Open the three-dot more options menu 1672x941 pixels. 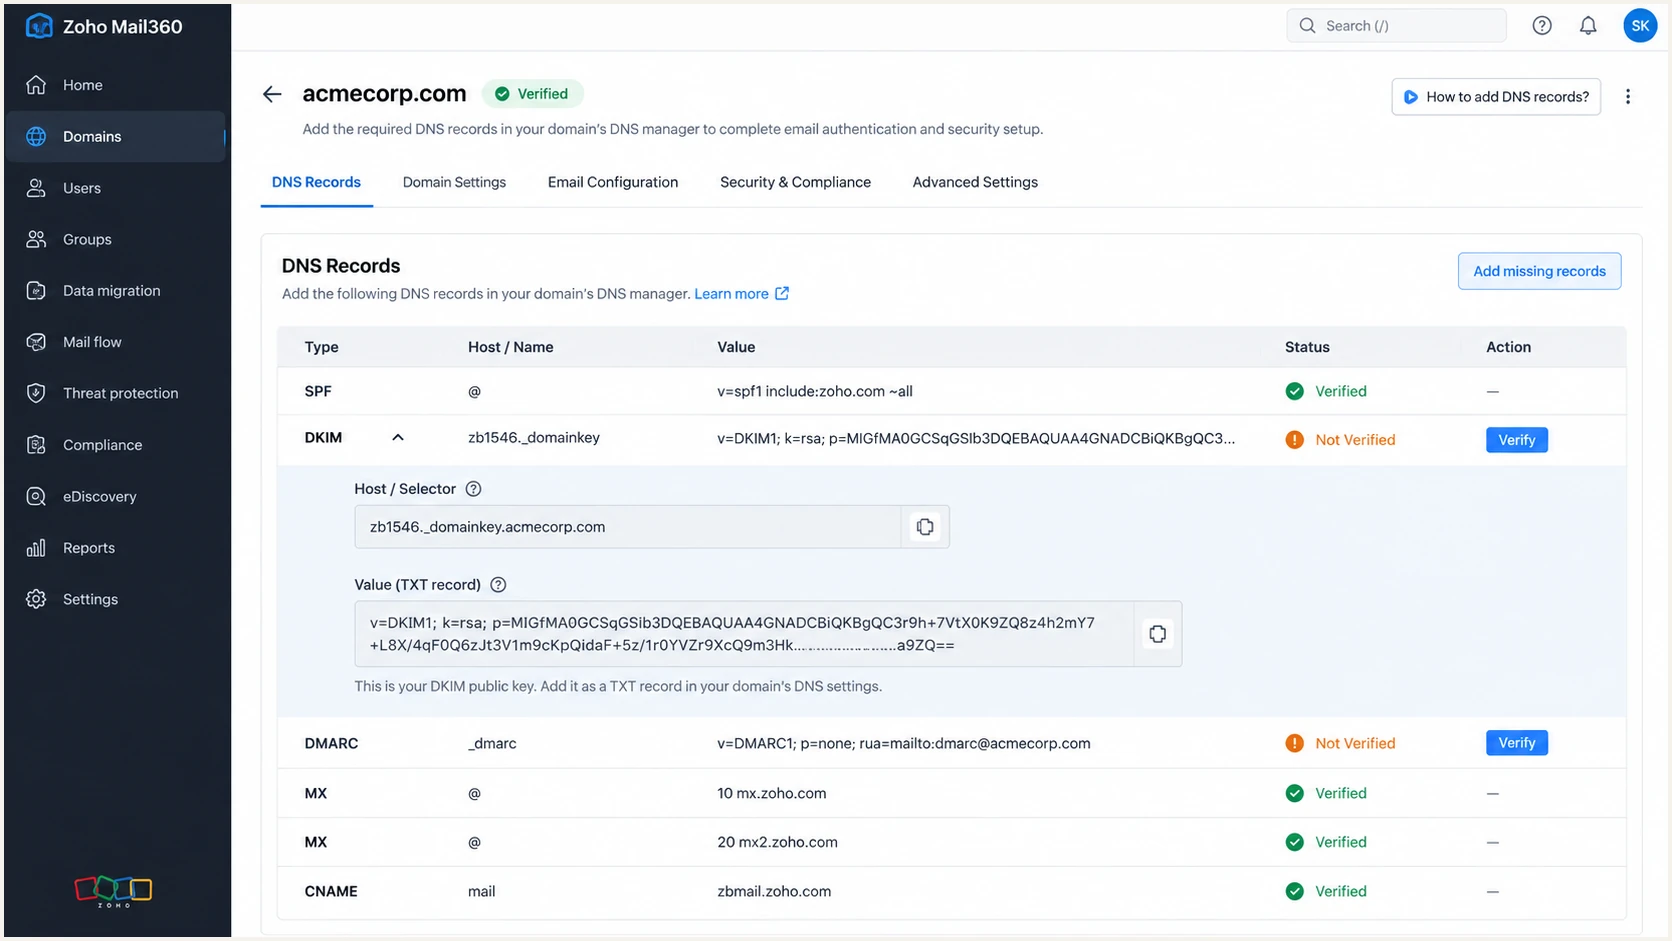coord(1628,97)
